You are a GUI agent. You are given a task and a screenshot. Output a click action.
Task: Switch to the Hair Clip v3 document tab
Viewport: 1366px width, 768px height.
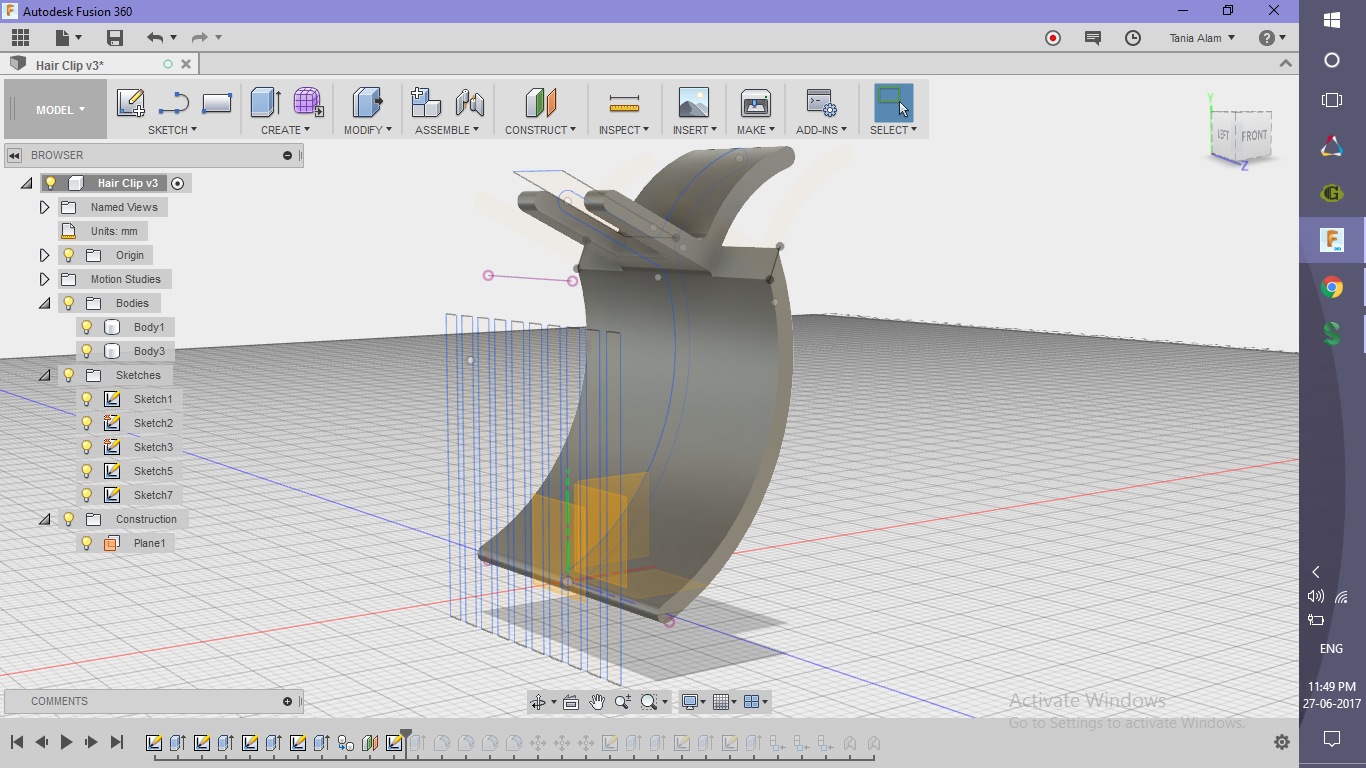click(x=98, y=64)
